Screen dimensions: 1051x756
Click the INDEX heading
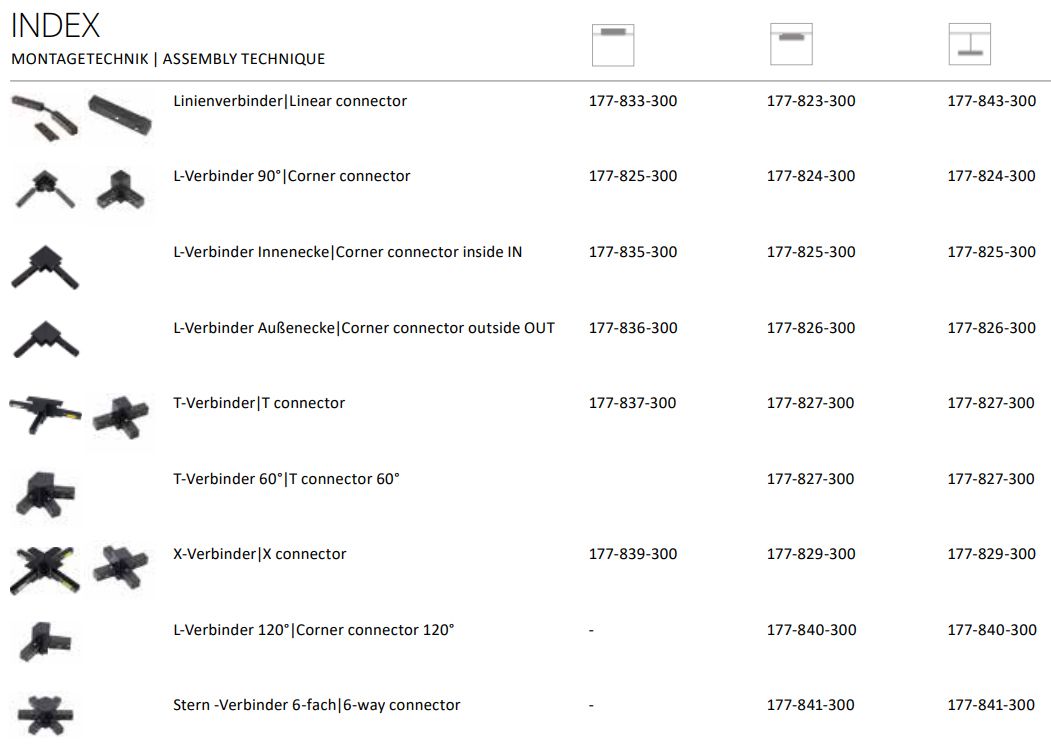55,26
